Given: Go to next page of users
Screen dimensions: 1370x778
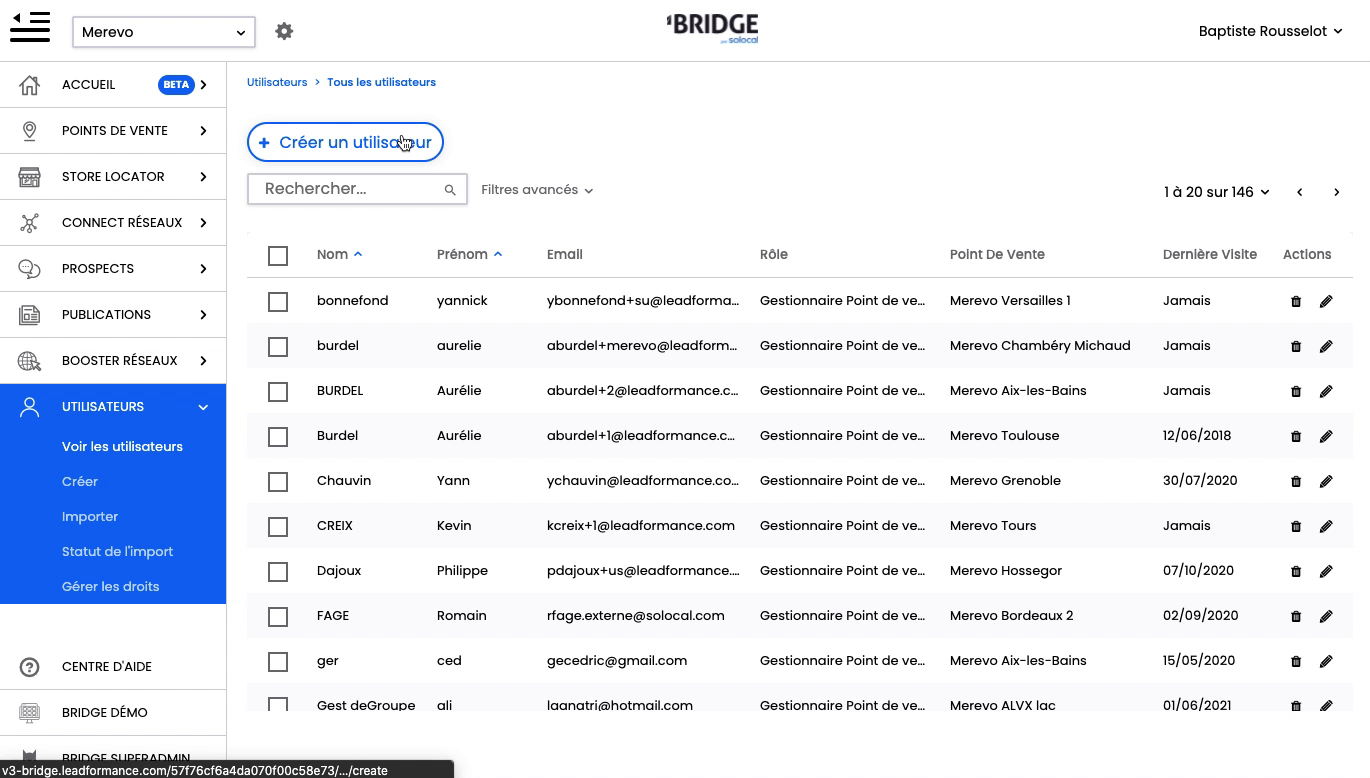Looking at the screenshot, I should [1336, 192].
